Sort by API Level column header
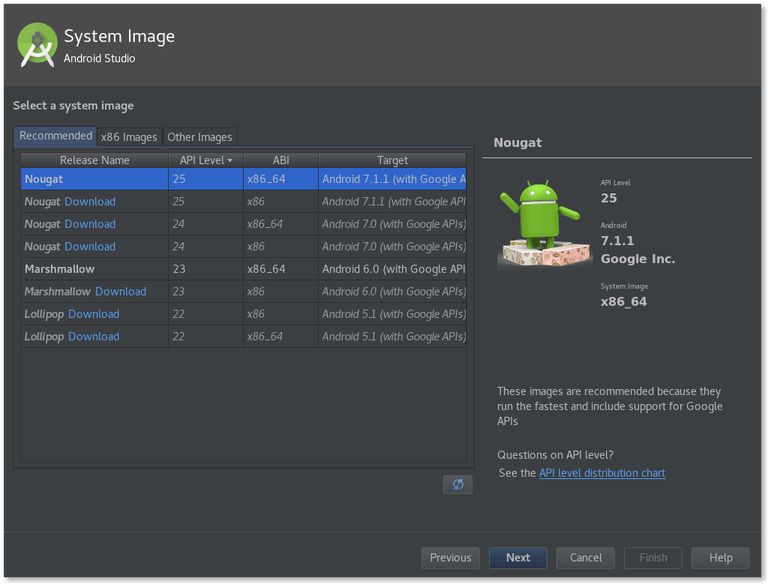Viewport: 768px width, 584px height. click(x=206, y=160)
